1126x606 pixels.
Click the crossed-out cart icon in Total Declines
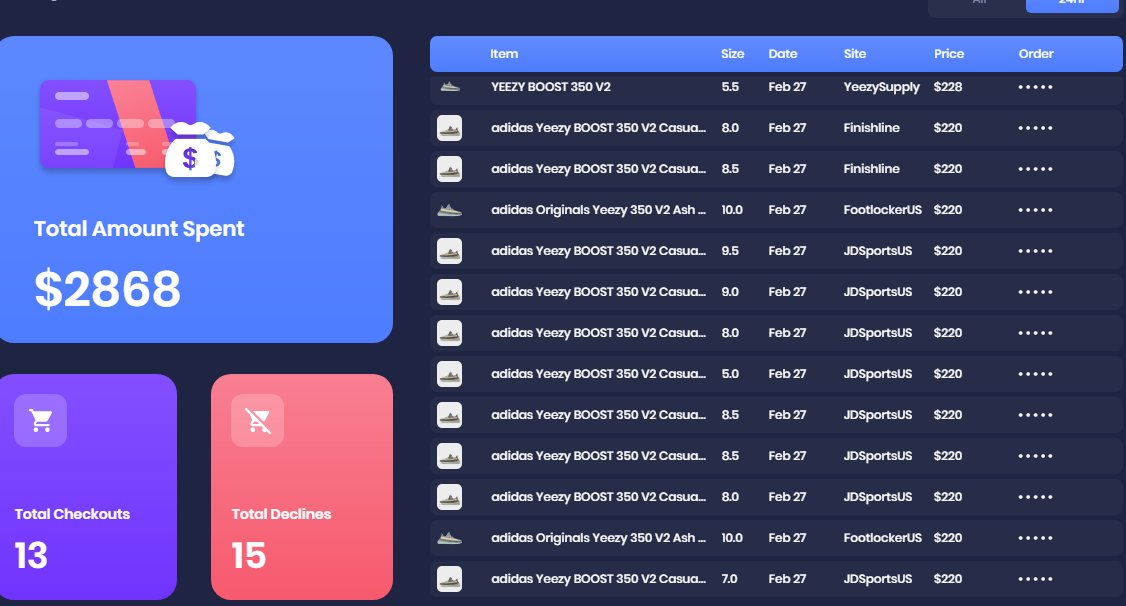(x=258, y=421)
